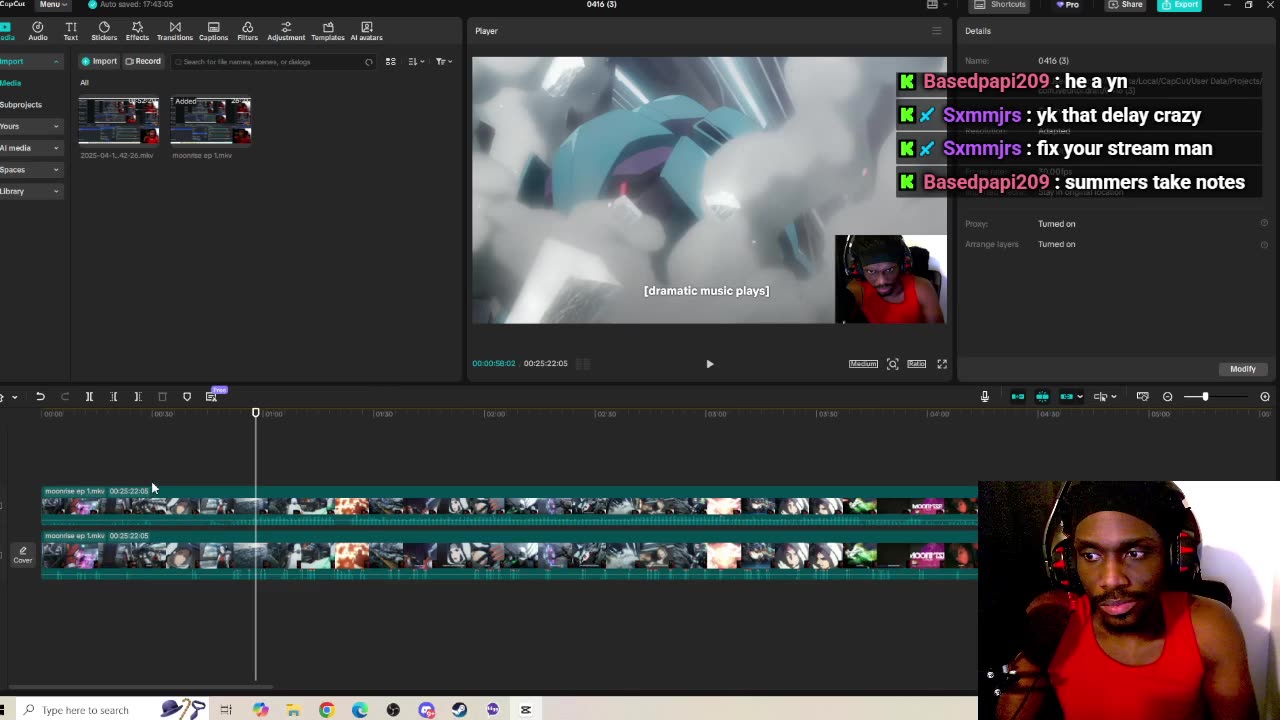This screenshot has width=1280, height=720.
Task: Click the Pro upgrade button
Action: tap(1068, 5)
